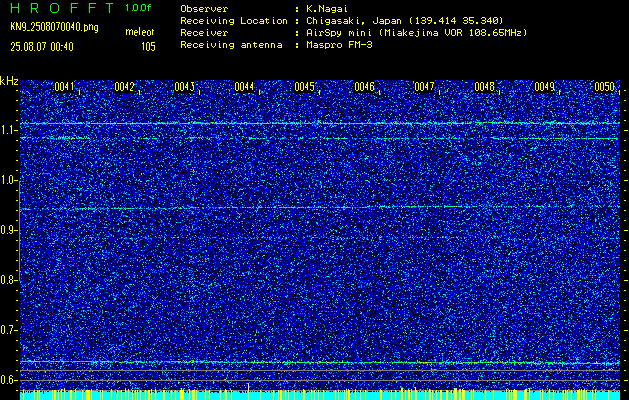
Task: Click the 0.6 frequency axis label
Action: 9,380
